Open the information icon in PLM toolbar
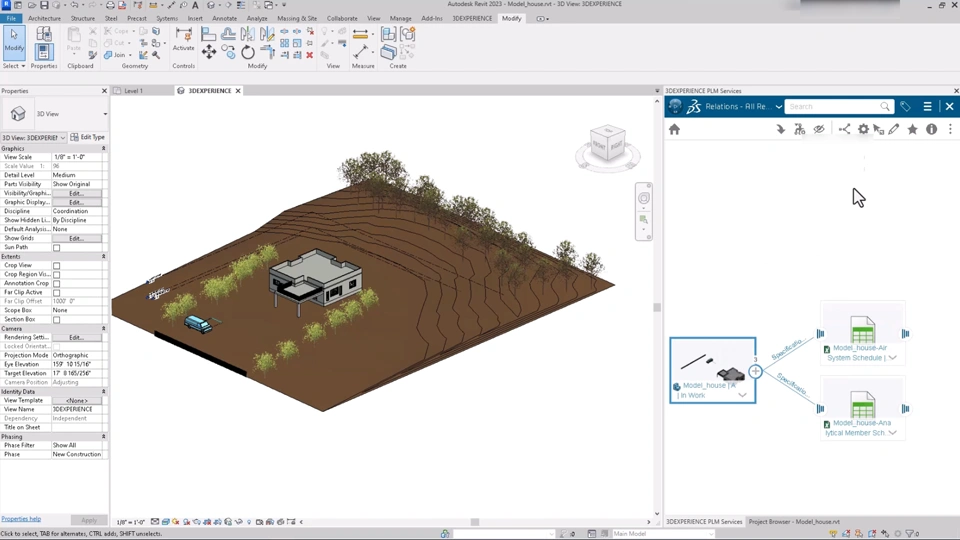Viewport: 960px width, 540px height. [x=931, y=129]
